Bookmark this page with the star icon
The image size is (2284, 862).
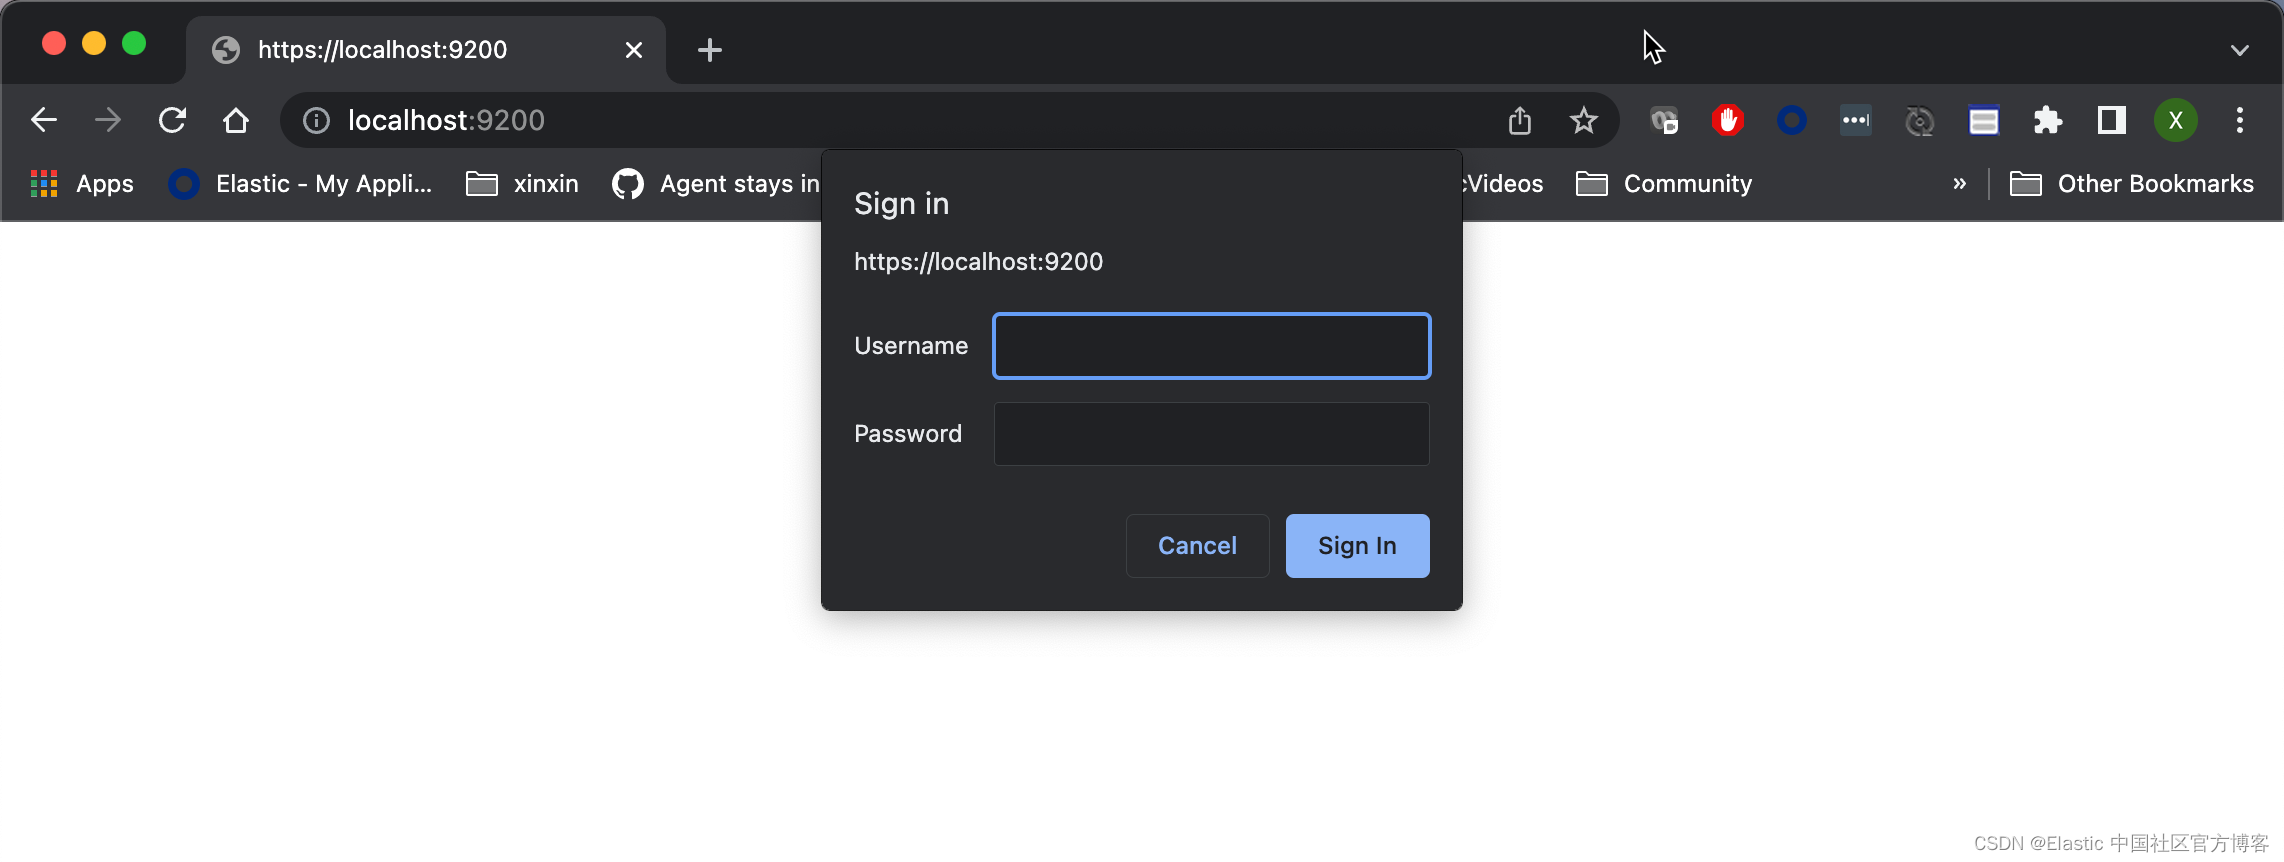pos(1583,121)
